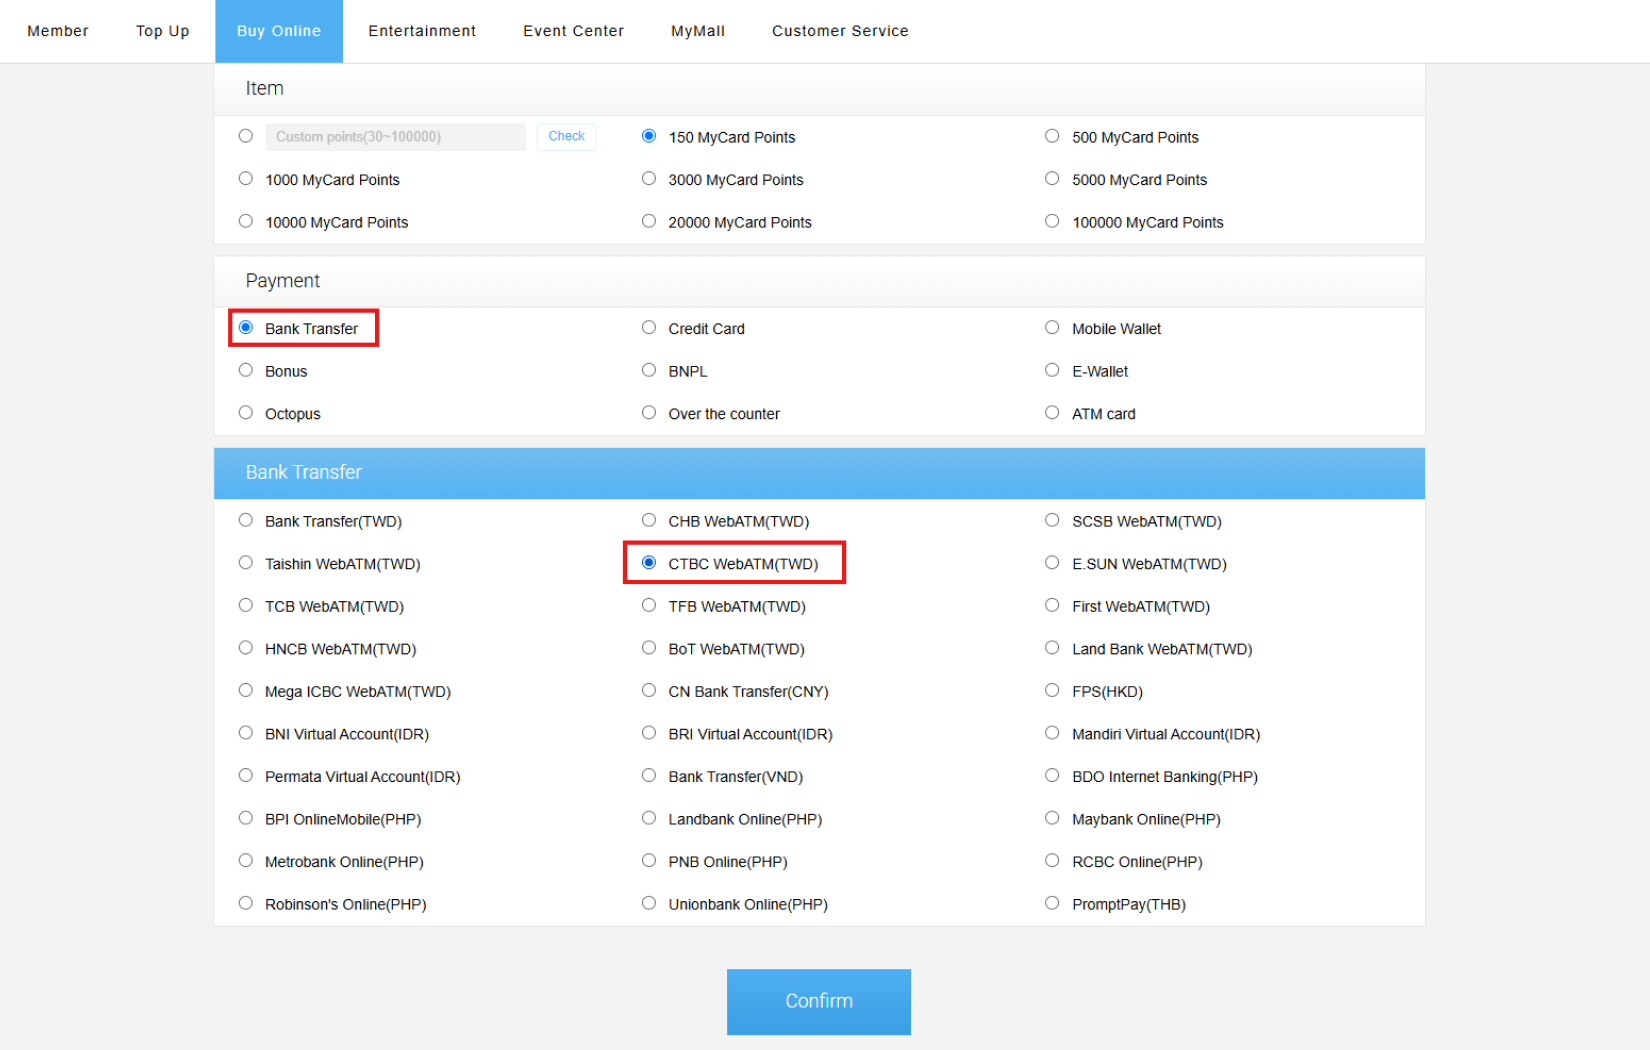
Task: Select TCB WebATM(TWD)
Action: coord(246,605)
